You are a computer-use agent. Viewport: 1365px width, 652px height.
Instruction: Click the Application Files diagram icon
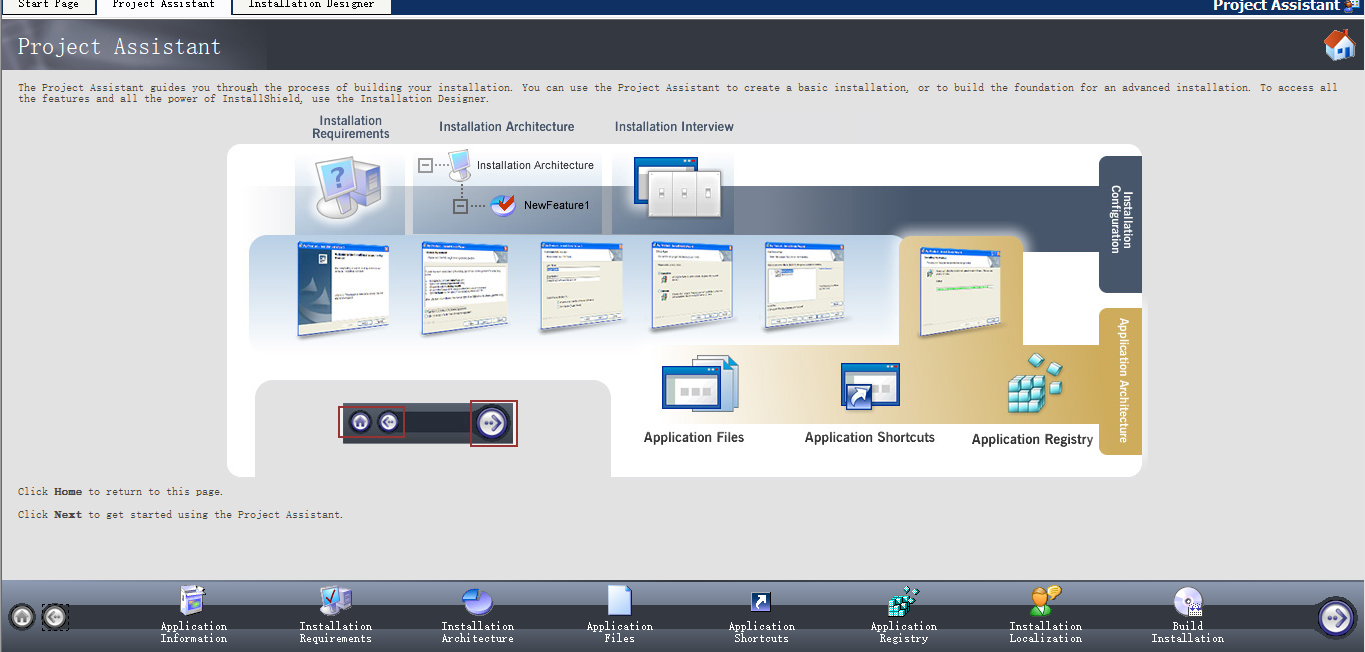pos(700,383)
